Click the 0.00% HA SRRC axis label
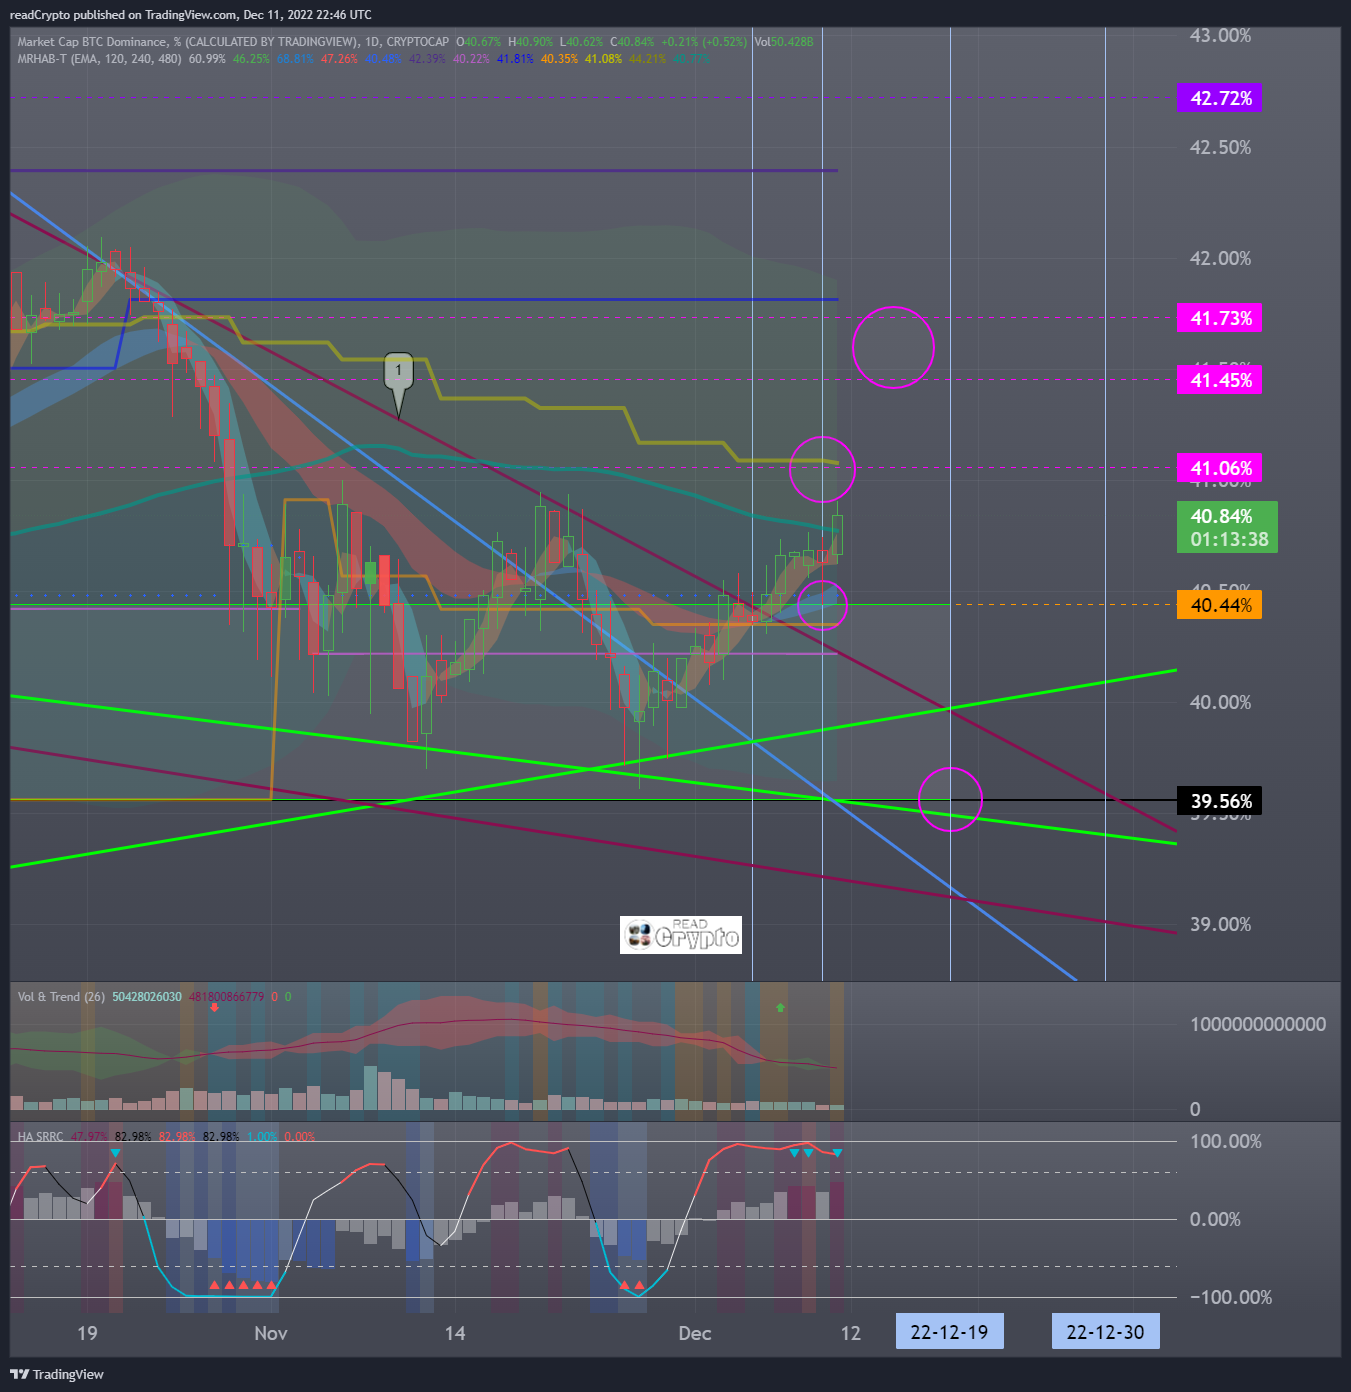This screenshot has height=1392, width=1351. (x=1215, y=1220)
